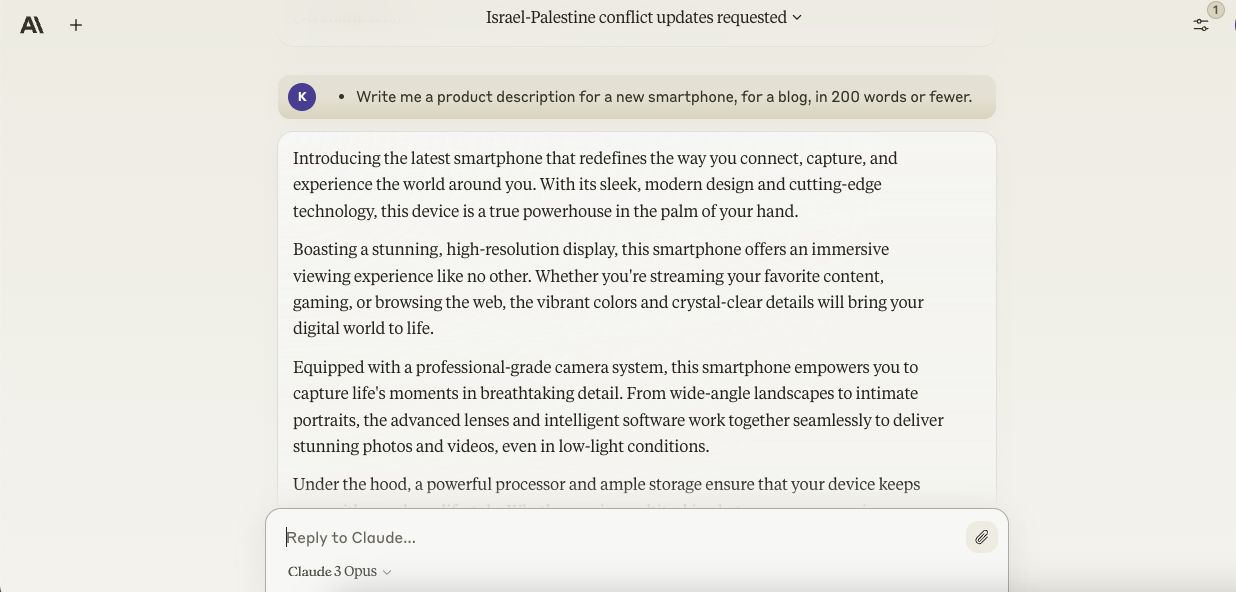This screenshot has height=592, width=1236.
Task: Click the paragraph about professional-grade camera system
Action: click(x=618, y=407)
